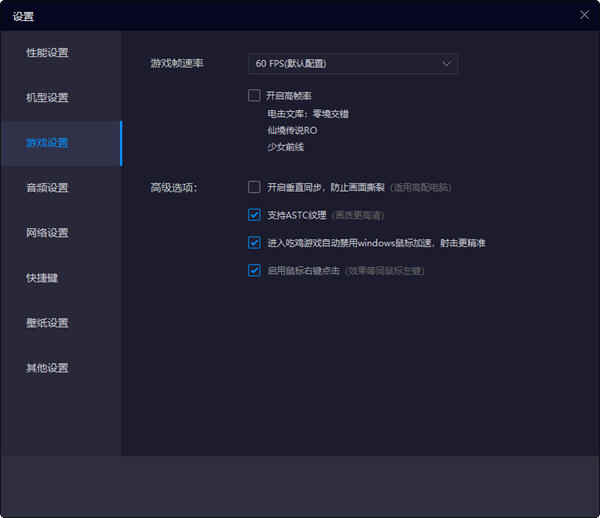The width and height of the screenshot is (600, 518).
Task: Uncheck the 支持ASTC纹理 option
Action: click(254, 214)
